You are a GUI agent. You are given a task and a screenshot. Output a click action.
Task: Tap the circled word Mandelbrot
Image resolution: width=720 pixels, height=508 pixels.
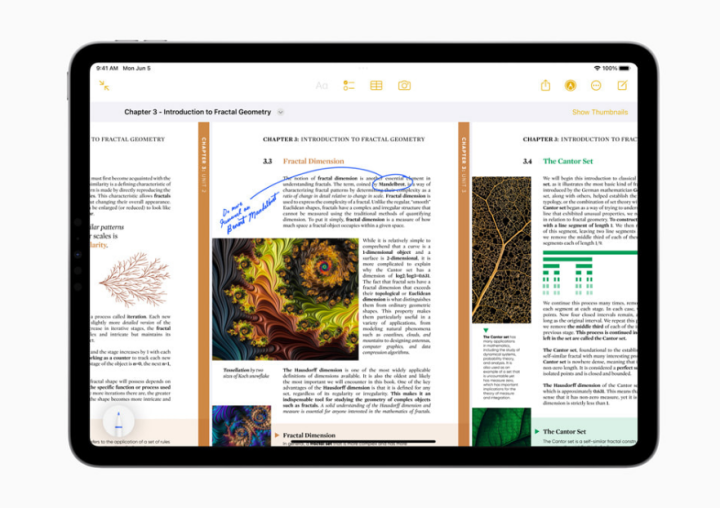(392, 184)
